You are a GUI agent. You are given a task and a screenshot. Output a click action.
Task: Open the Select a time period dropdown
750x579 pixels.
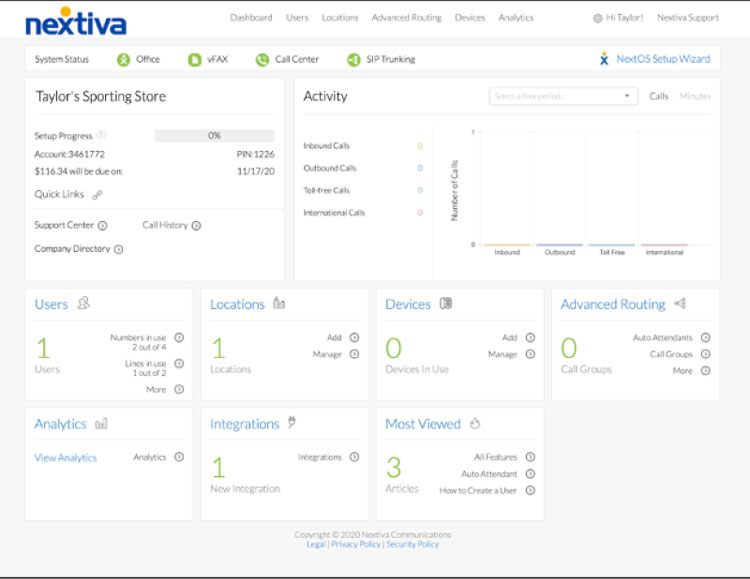(x=564, y=96)
